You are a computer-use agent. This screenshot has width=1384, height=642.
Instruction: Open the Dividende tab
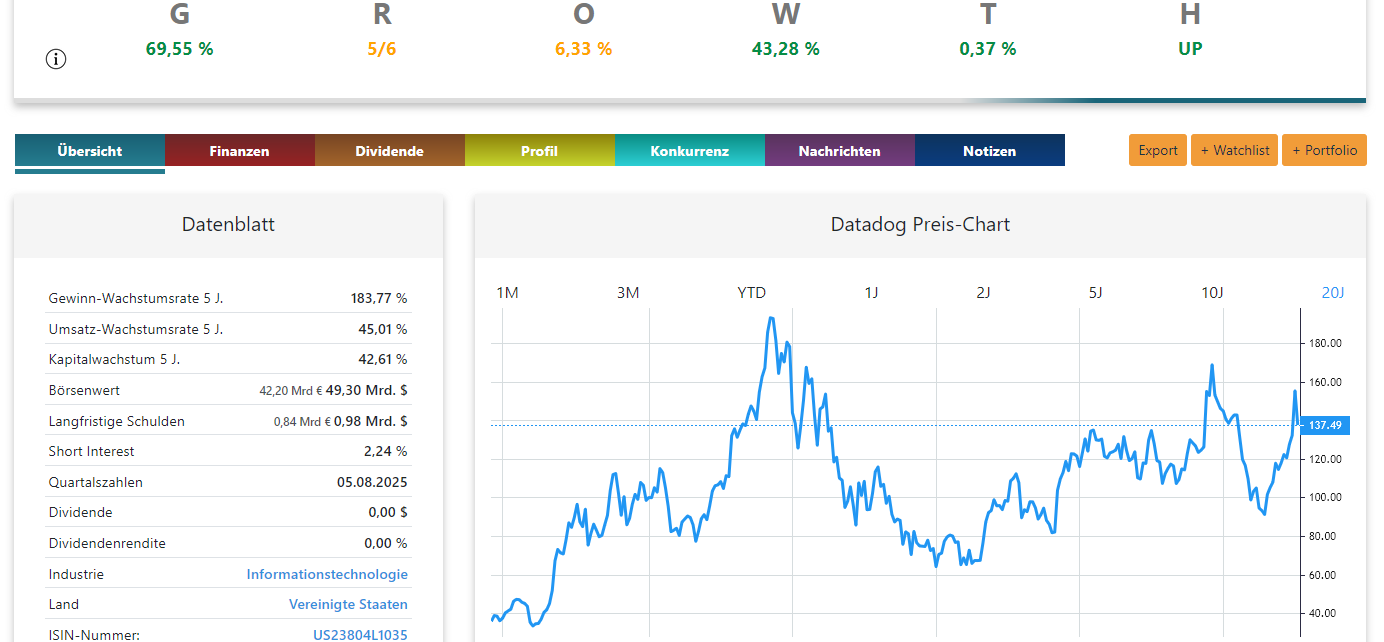(x=390, y=151)
